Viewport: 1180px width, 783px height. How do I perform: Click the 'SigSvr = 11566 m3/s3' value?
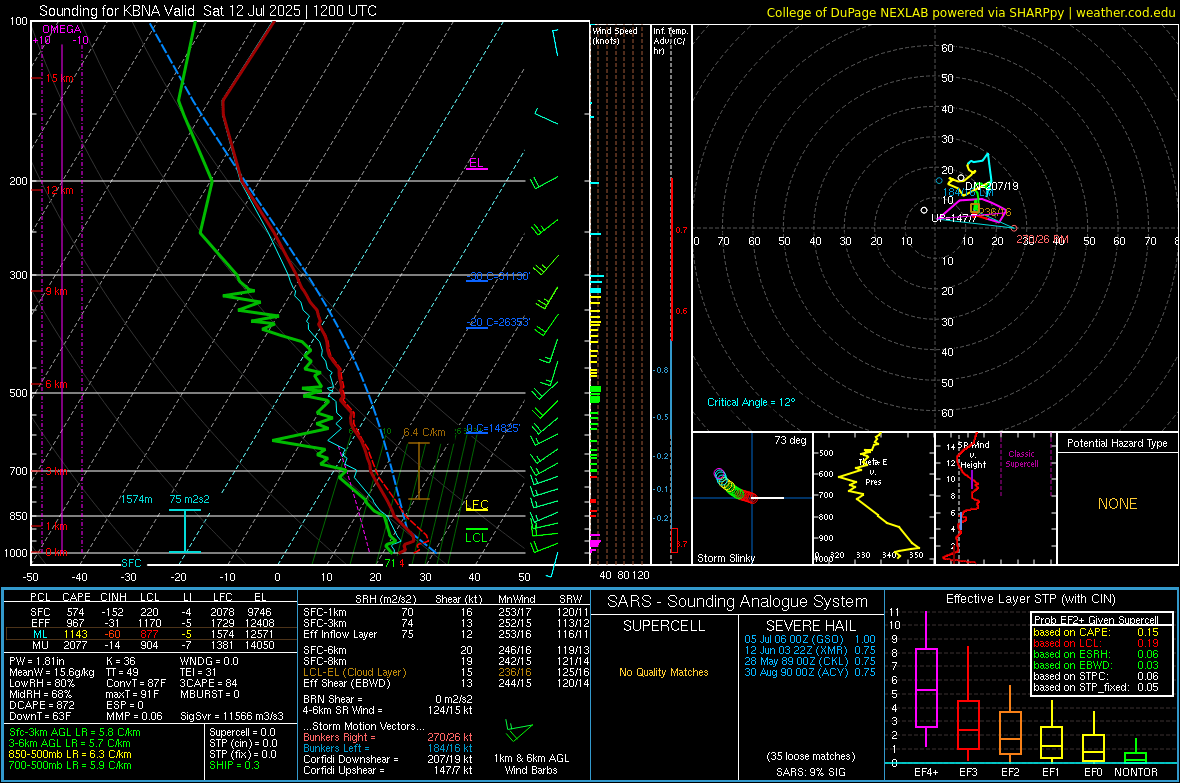(232, 716)
